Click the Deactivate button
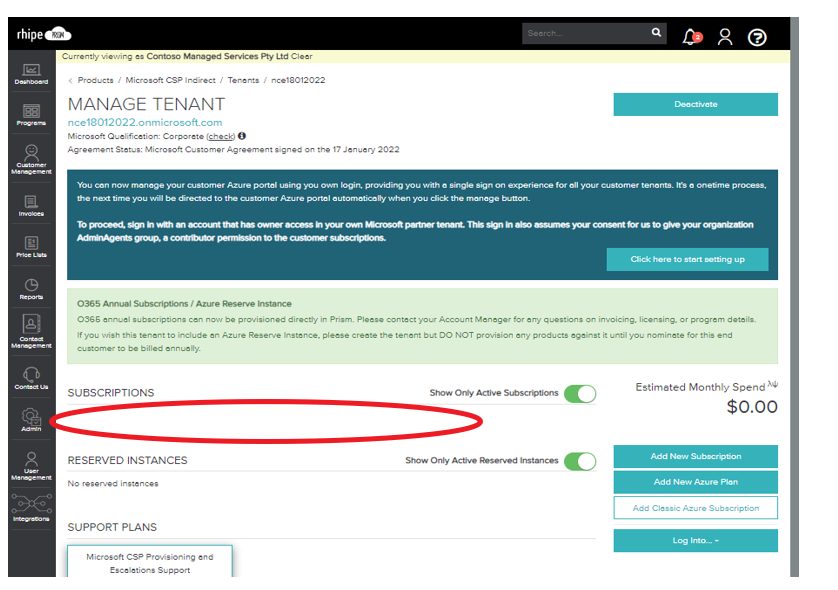 point(695,104)
